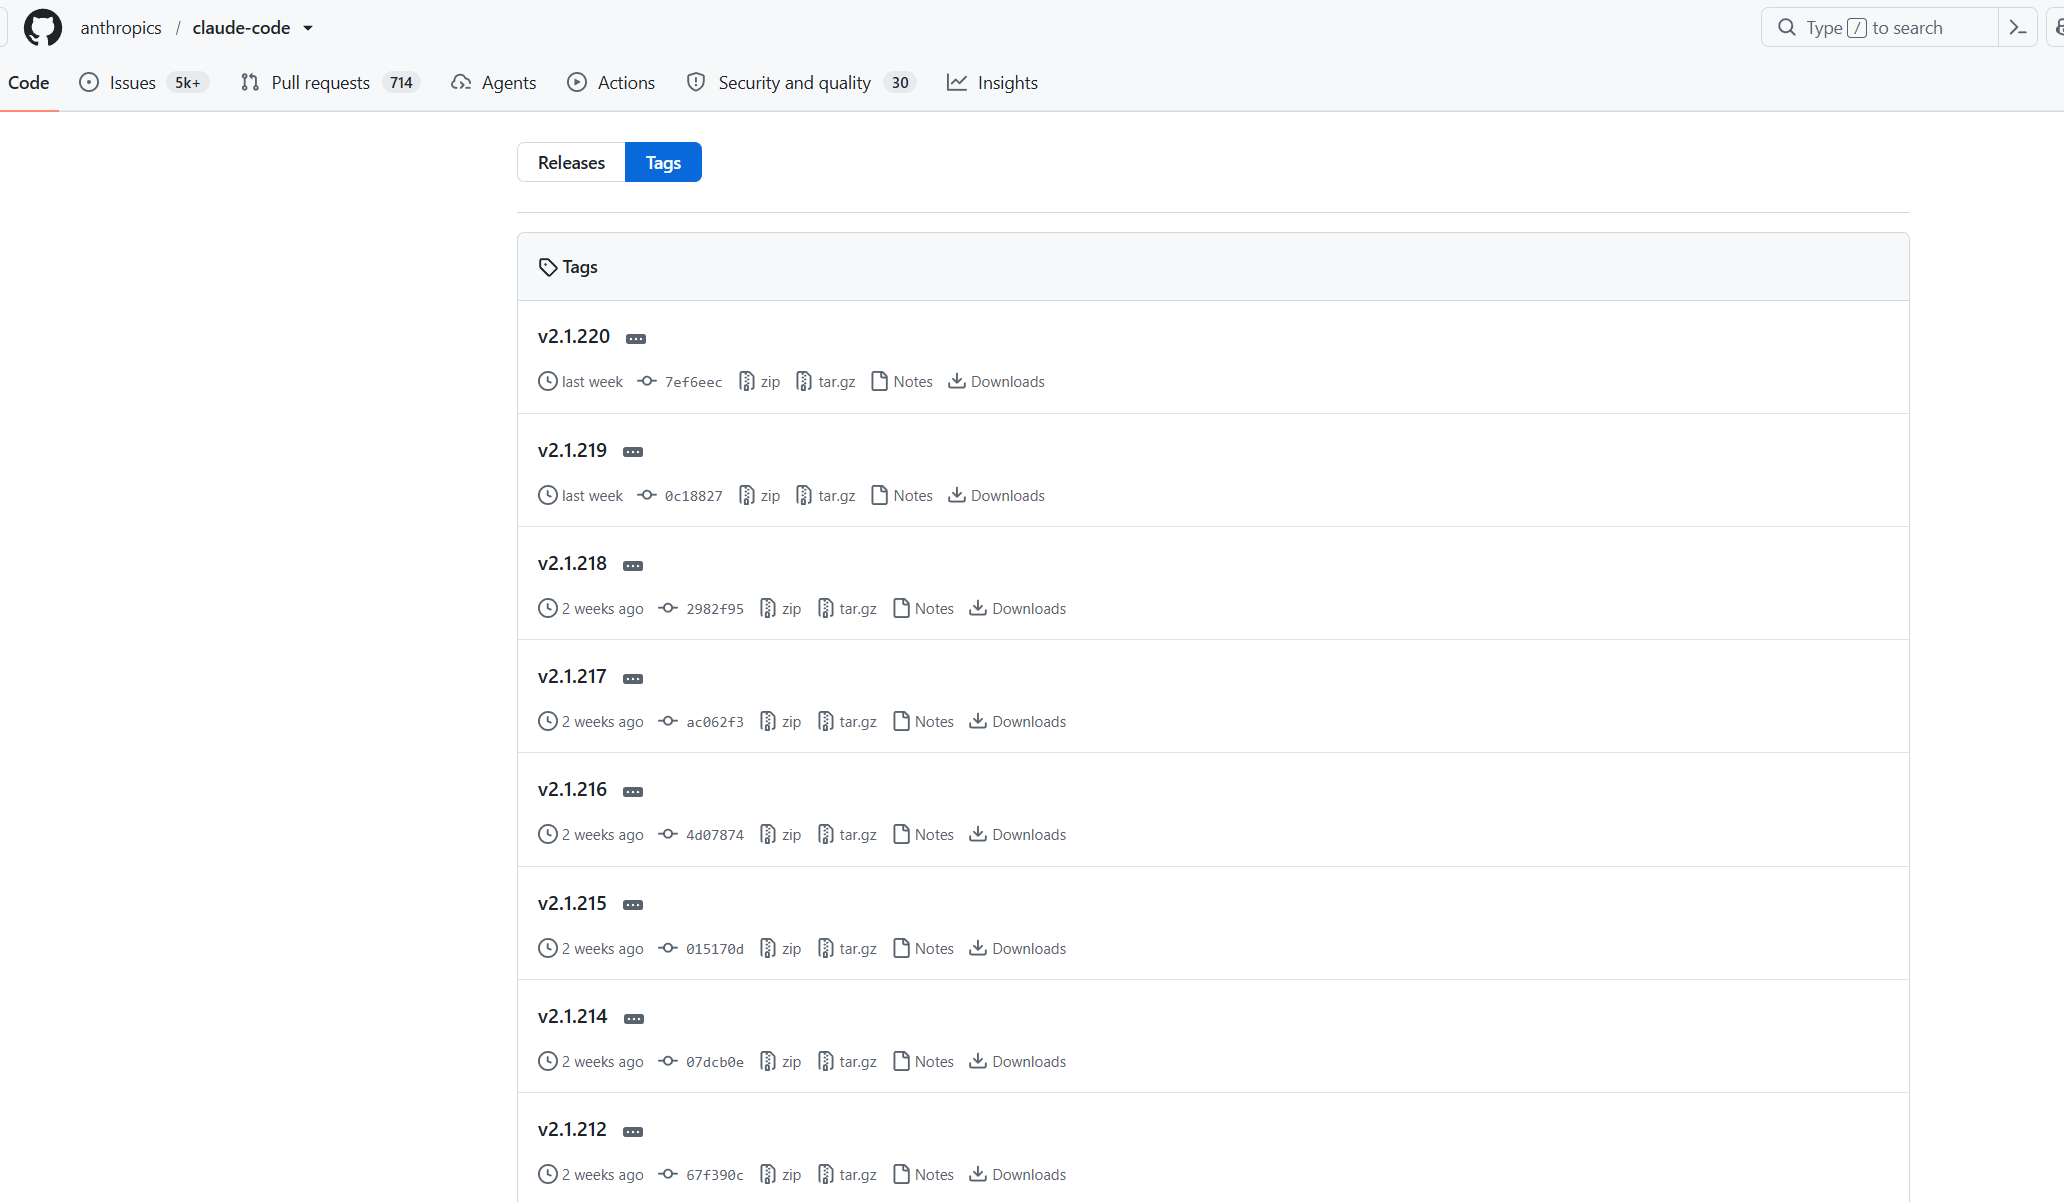Open the v2.1.220 tag
Image resolution: width=2064 pixels, height=1202 pixels.
click(574, 337)
